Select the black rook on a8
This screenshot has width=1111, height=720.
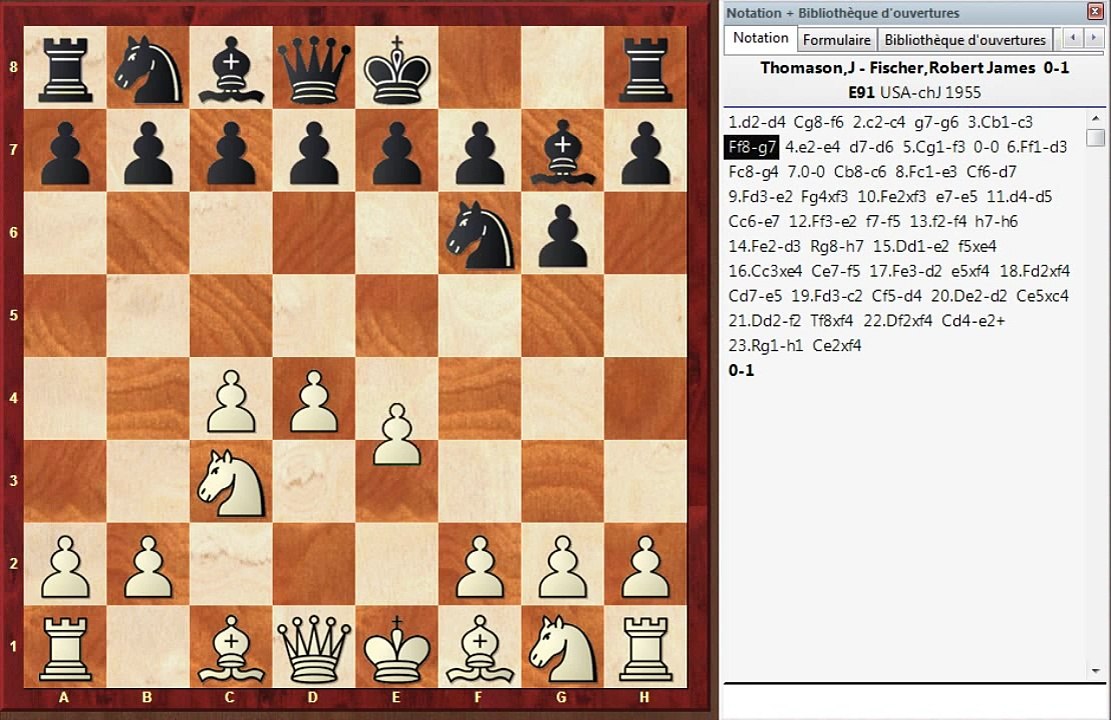pyautogui.click(x=64, y=69)
